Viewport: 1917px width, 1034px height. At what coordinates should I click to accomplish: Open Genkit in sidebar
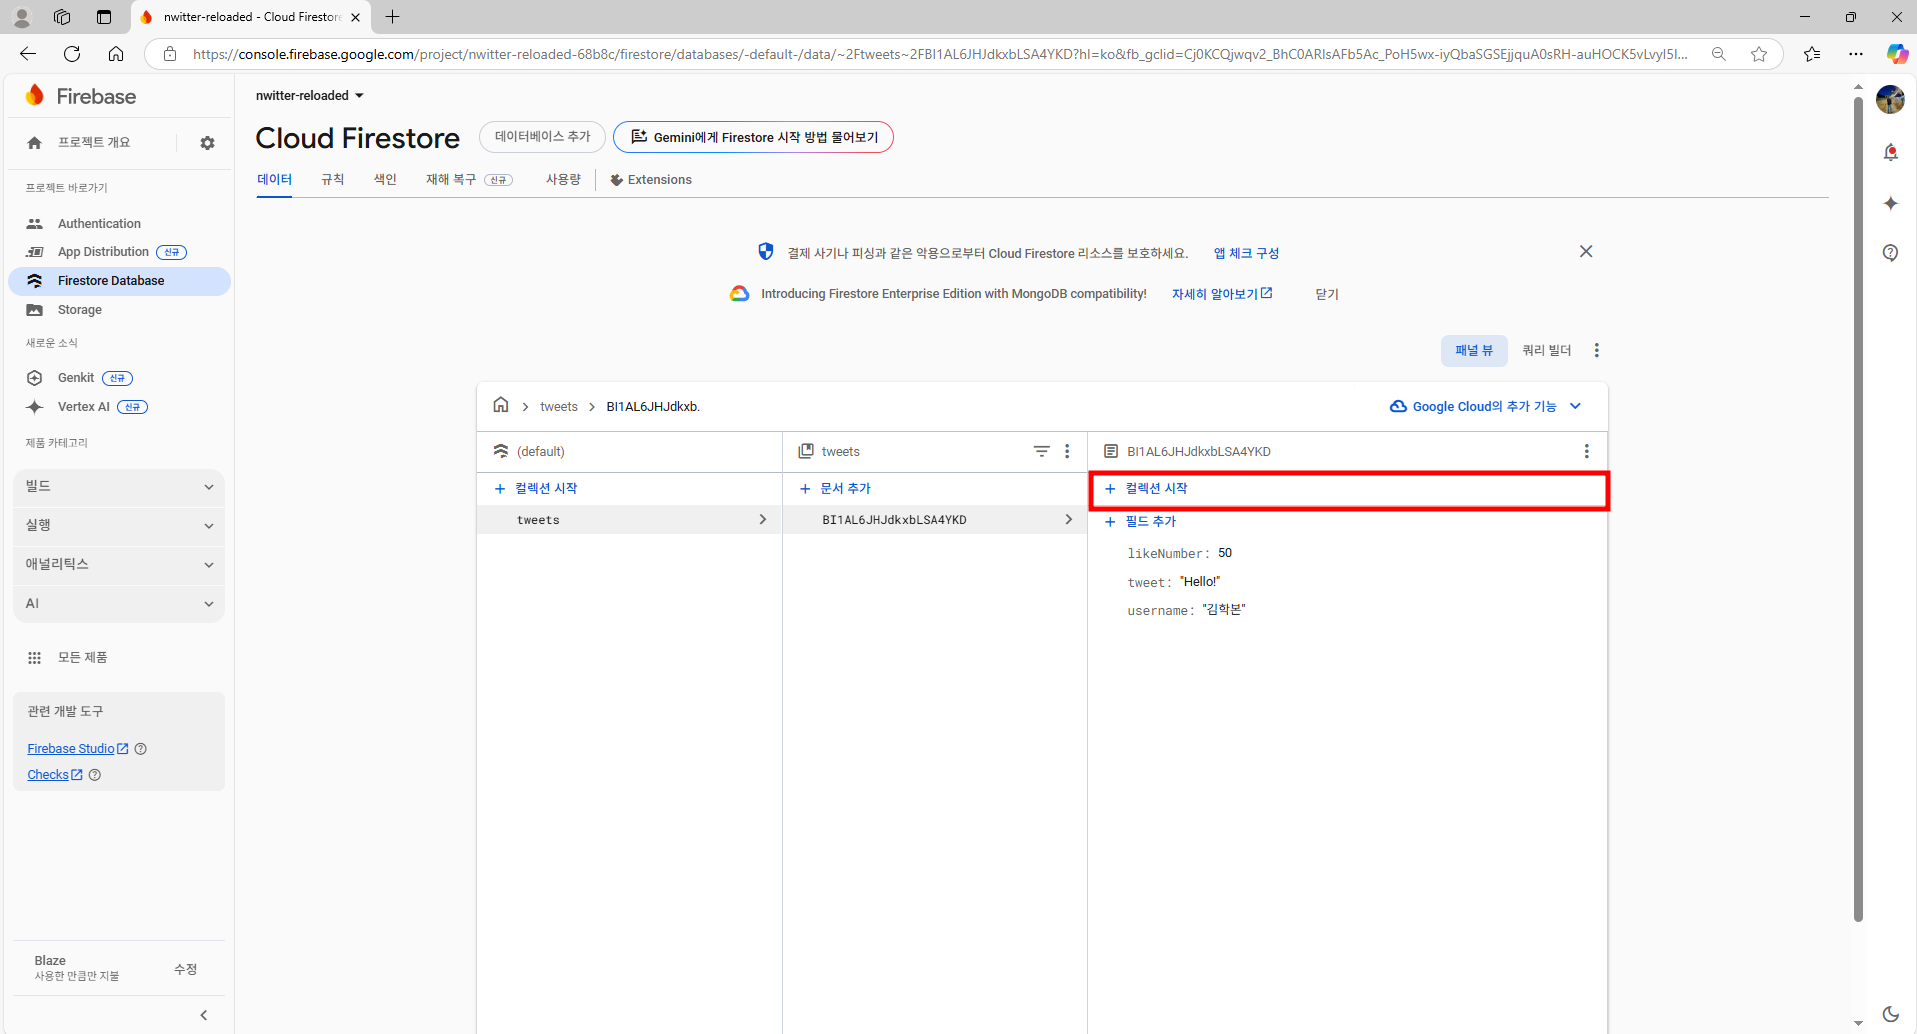click(x=119, y=378)
